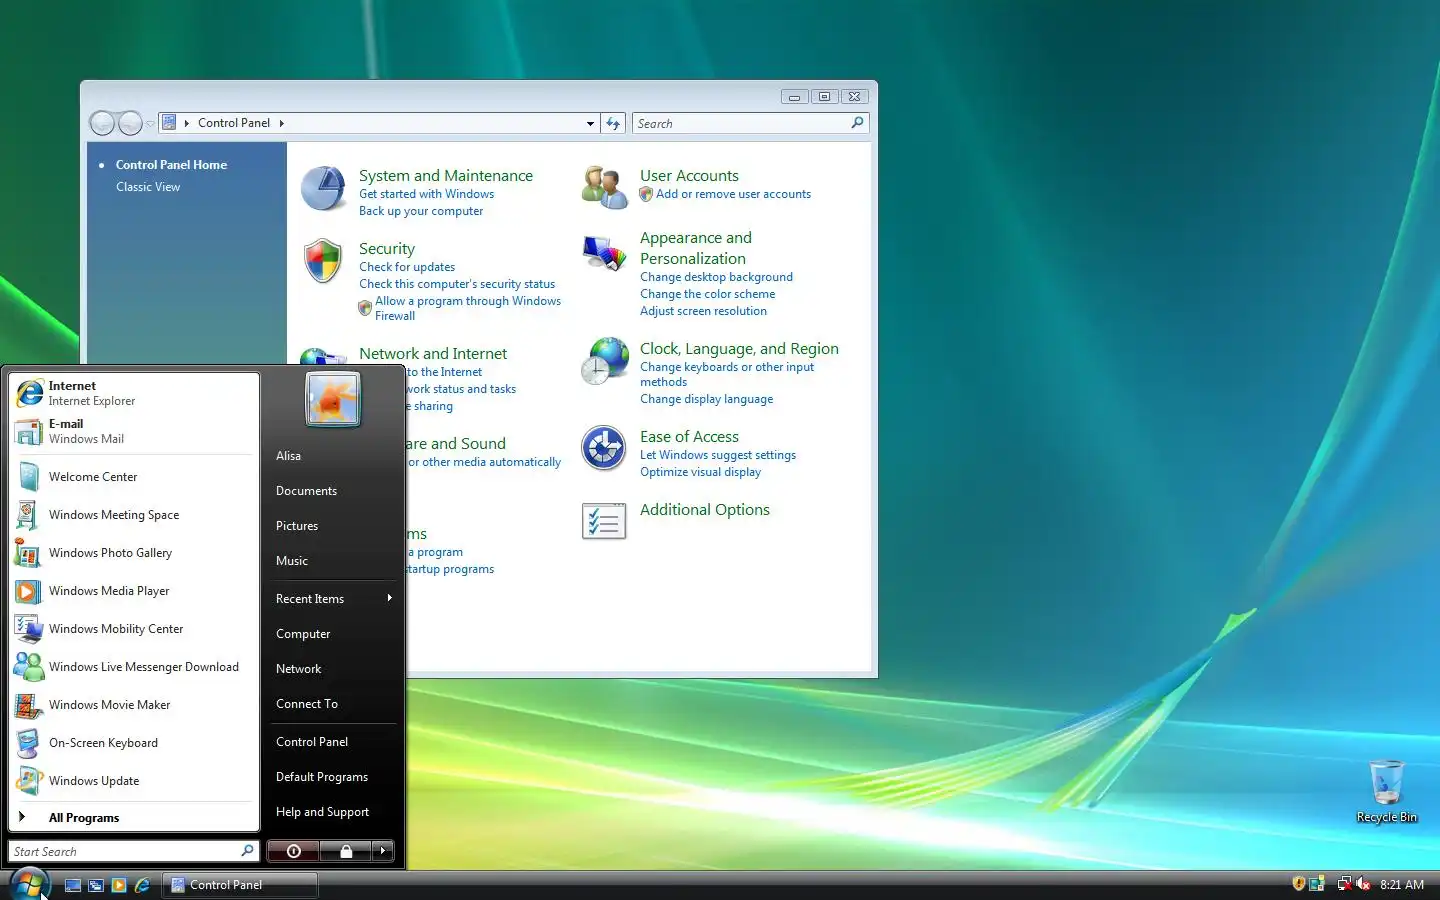Click Show Desktop in Quick Launch
The height and width of the screenshot is (900, 1440).
tap(73, 885)
